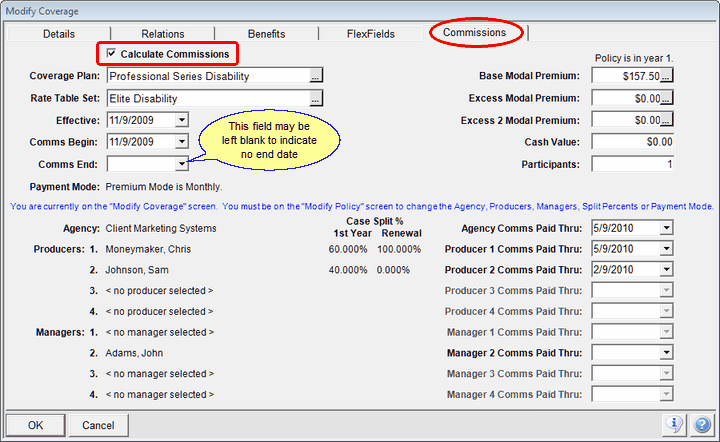Select manager name Adams, John
720x442 pixels.
pyautogui.click(x=134, y=353)
